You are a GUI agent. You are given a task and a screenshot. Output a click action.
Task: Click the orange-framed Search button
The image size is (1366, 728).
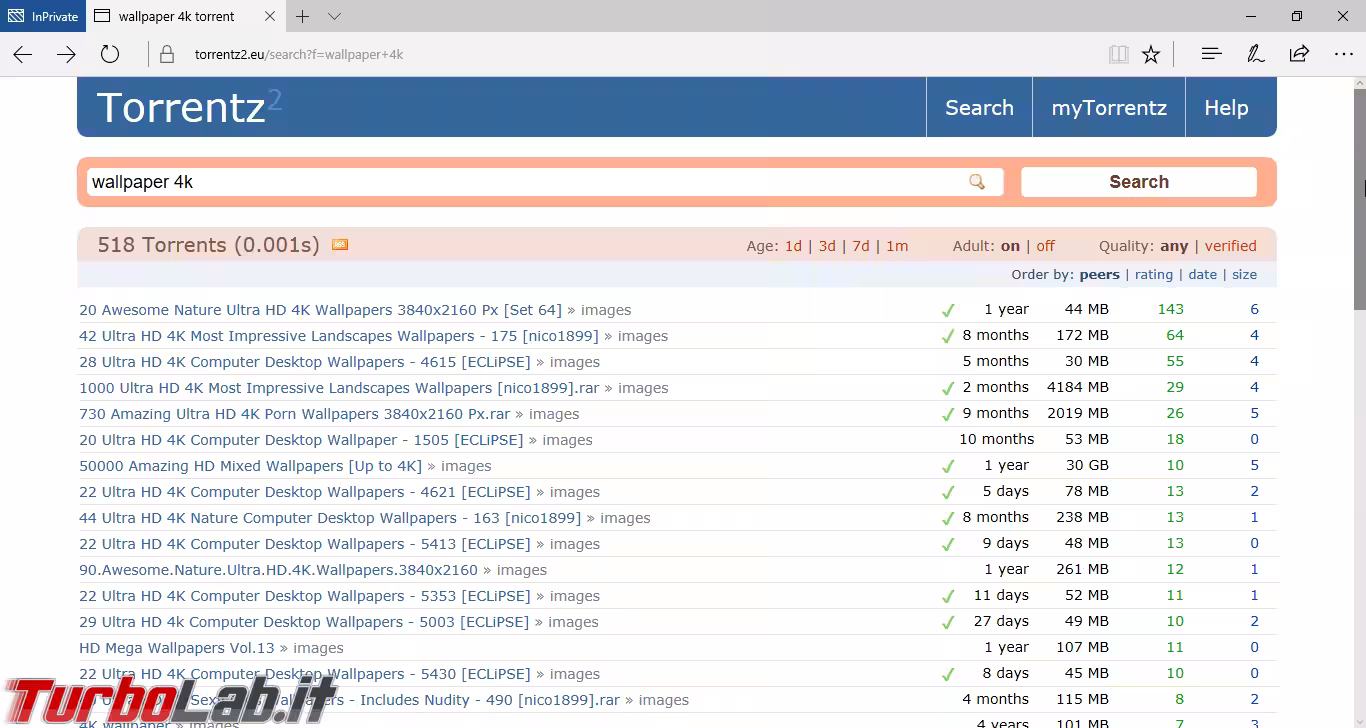click(1139, 182)
